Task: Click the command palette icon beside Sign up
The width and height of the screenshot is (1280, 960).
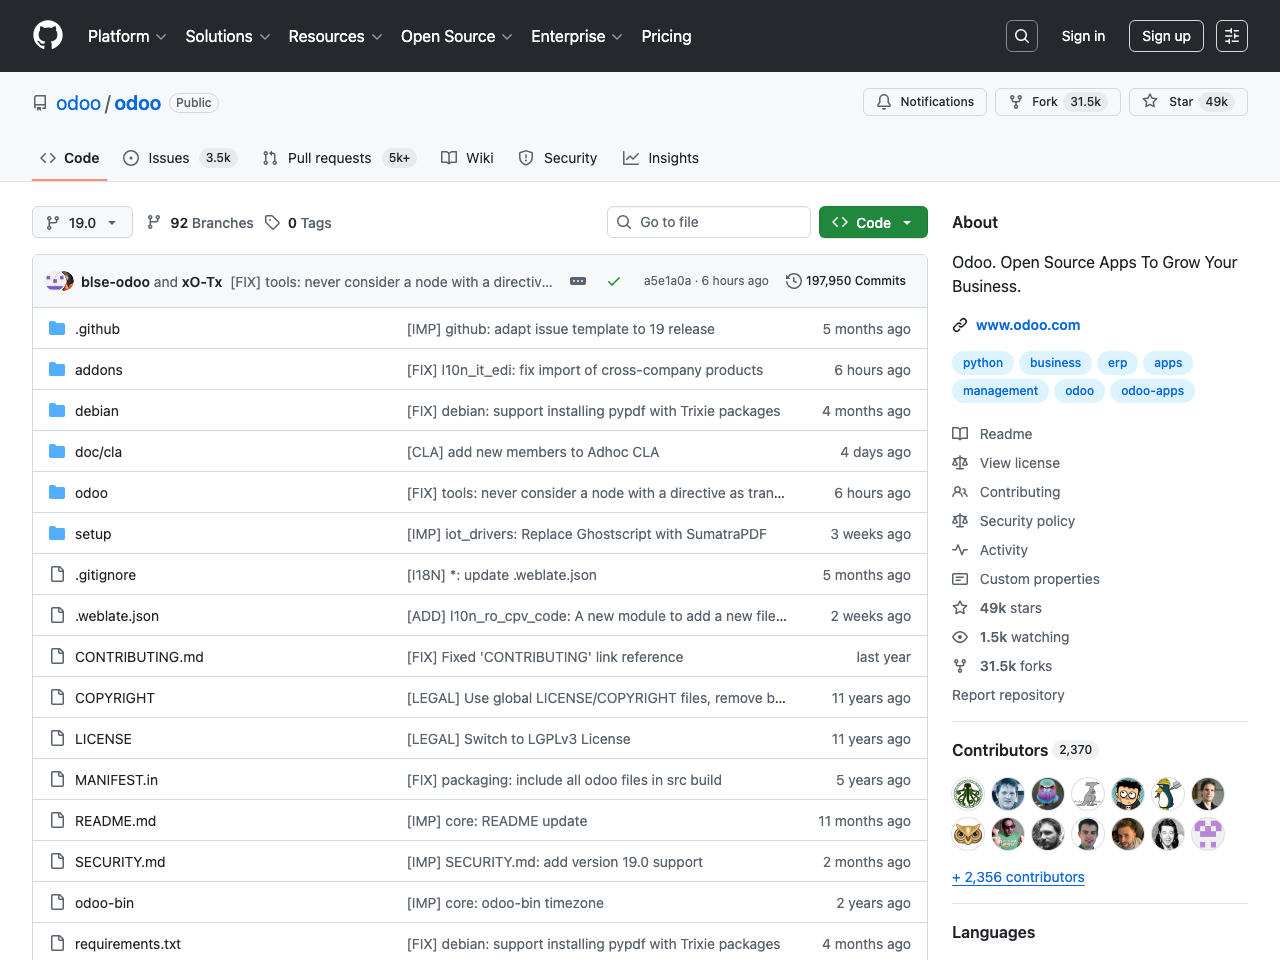Action: pos(1231,36)
